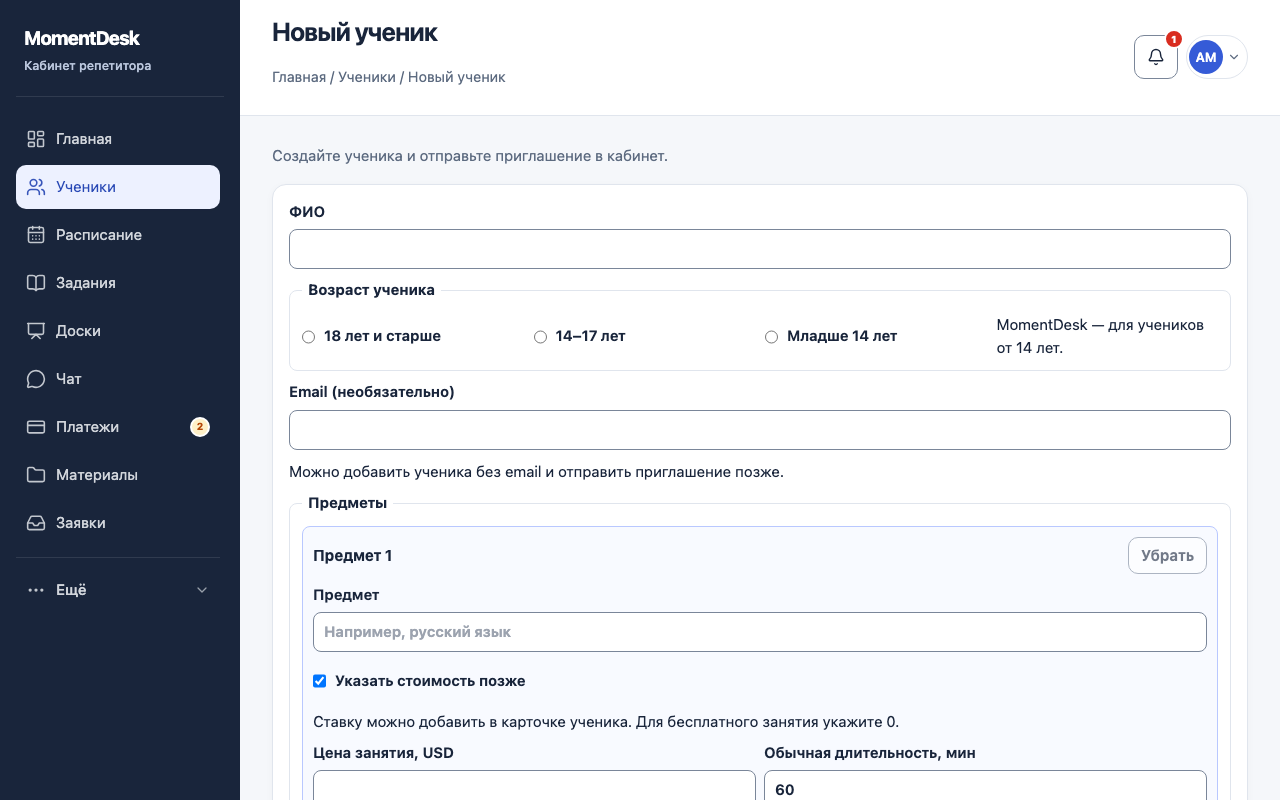Focus the Email (необязательно) field

[x=760, y=430]
